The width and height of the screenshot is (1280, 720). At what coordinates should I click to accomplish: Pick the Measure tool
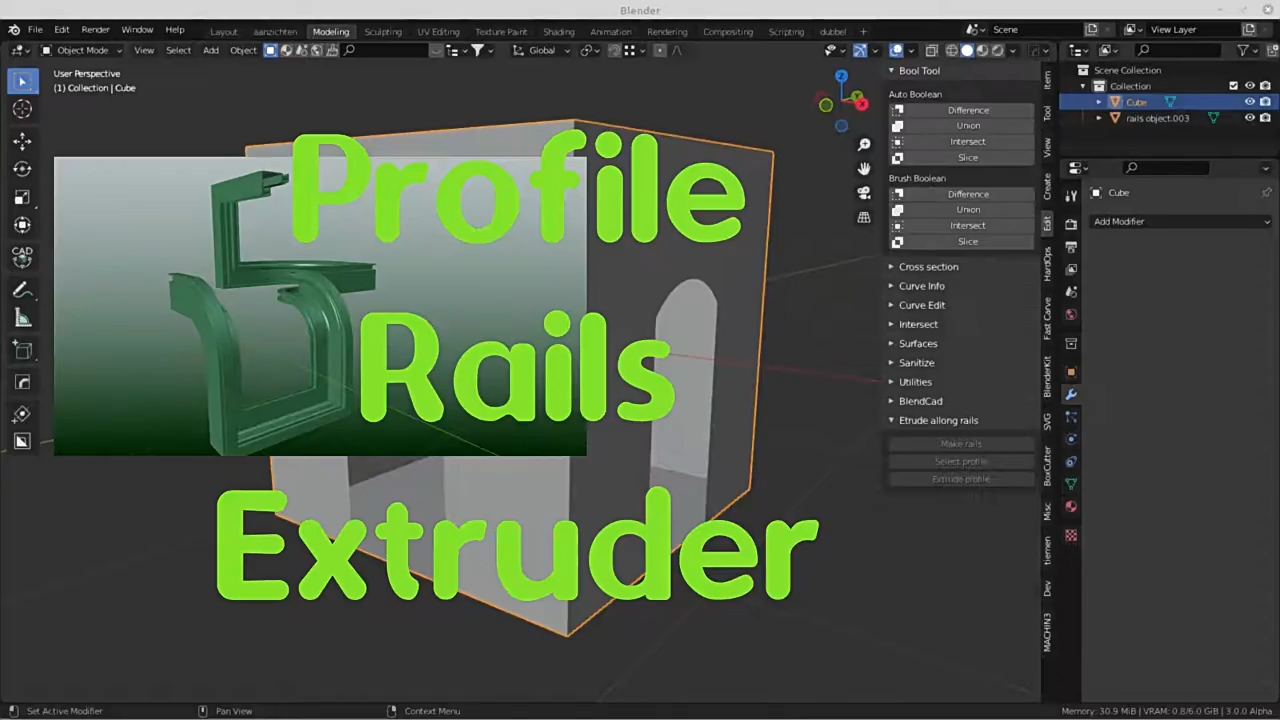coord(22,319)
